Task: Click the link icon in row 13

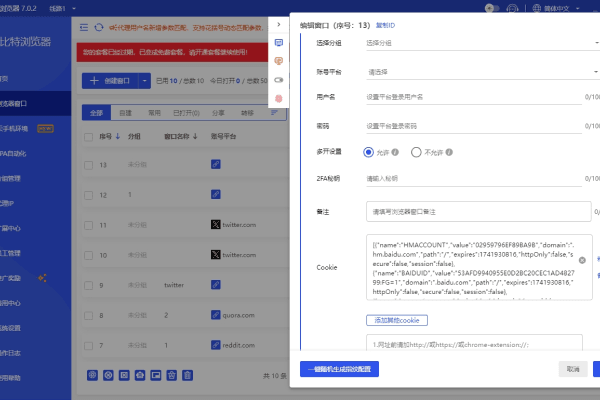Action: [x=215, y=164]
